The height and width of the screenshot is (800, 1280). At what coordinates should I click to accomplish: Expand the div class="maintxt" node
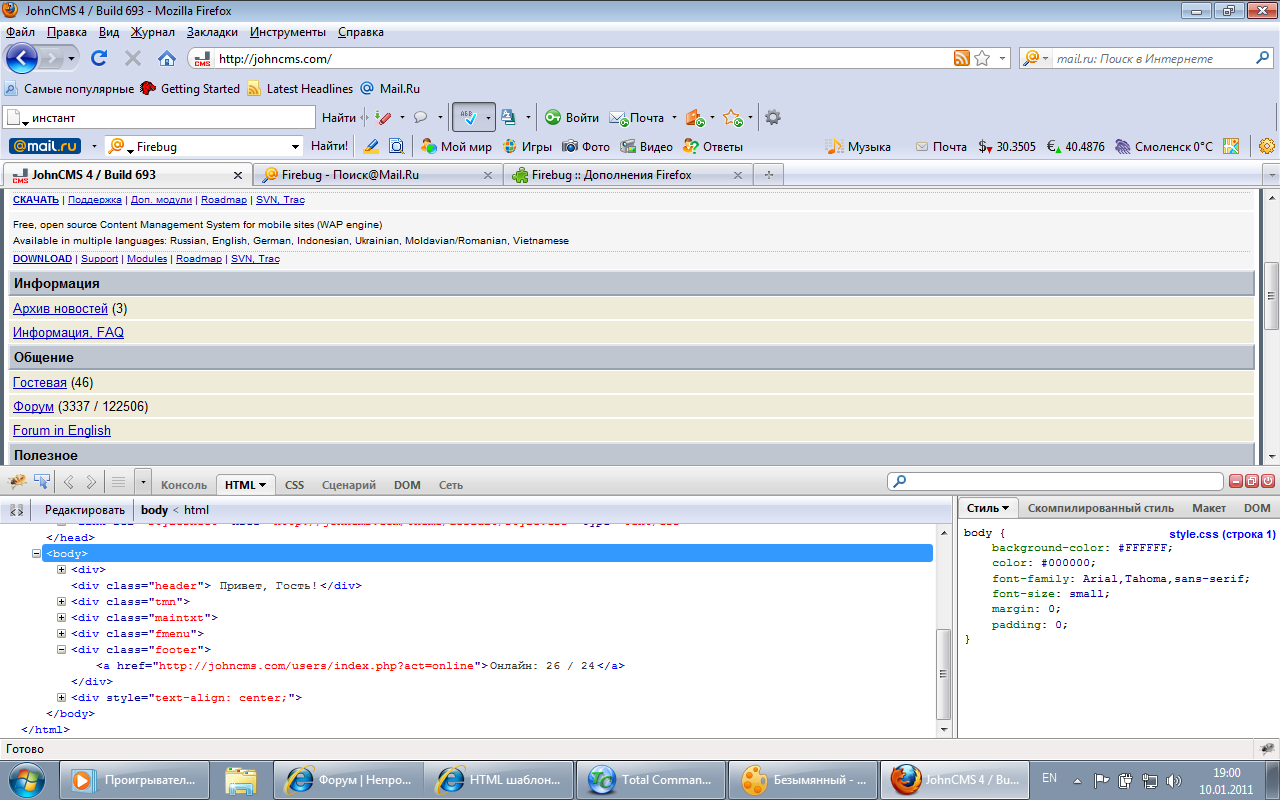(x=62, y=617)
